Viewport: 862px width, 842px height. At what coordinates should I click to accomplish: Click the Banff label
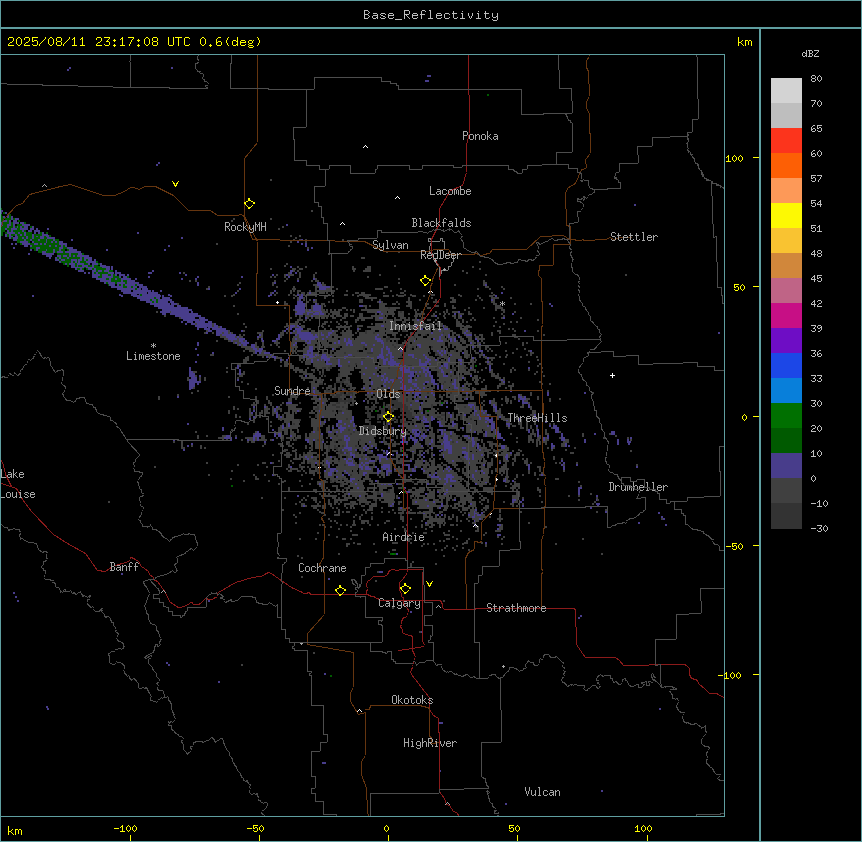pyautogui.click(x=124, y=567)
